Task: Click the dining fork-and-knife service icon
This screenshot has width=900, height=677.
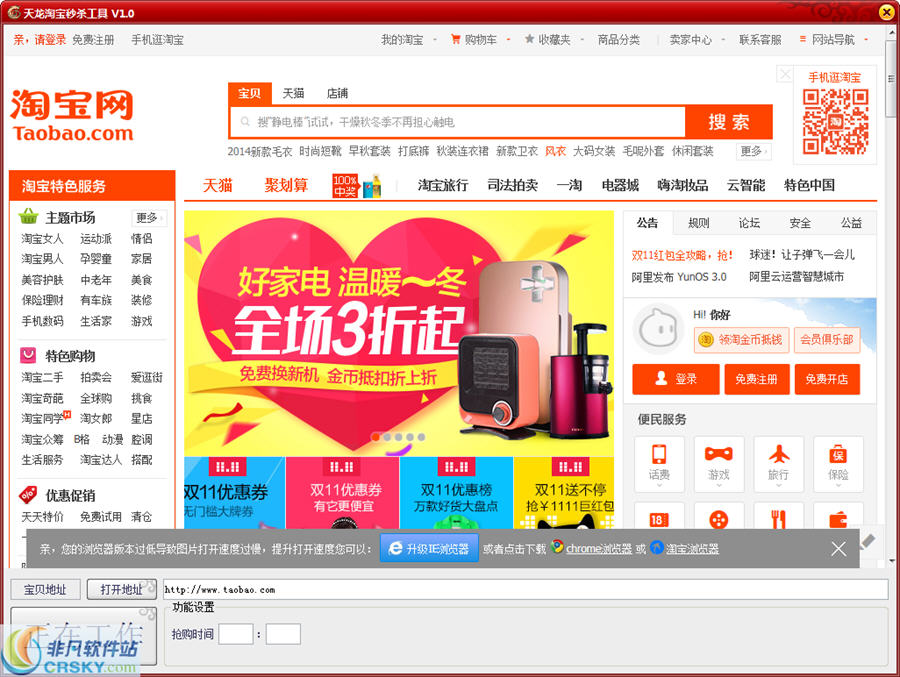Action: [x=777, y=520]
